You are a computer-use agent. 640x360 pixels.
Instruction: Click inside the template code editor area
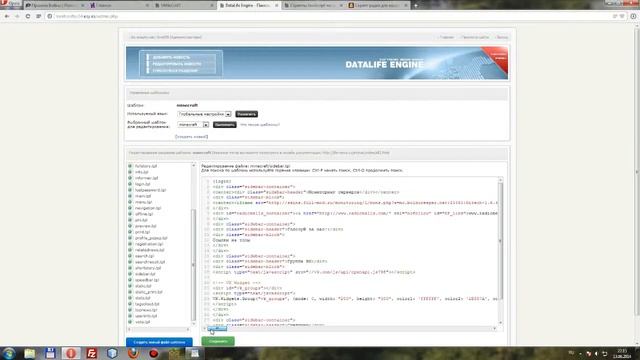[x=352, y=251]
